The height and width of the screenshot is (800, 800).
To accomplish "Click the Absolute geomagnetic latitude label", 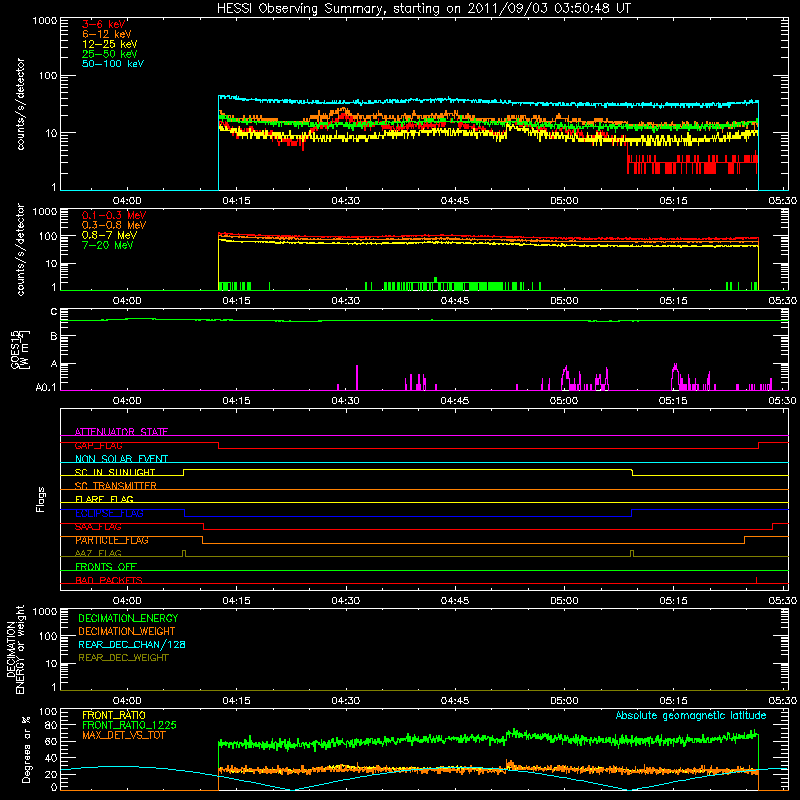I will pyautogui.click(x=691, y=715).
